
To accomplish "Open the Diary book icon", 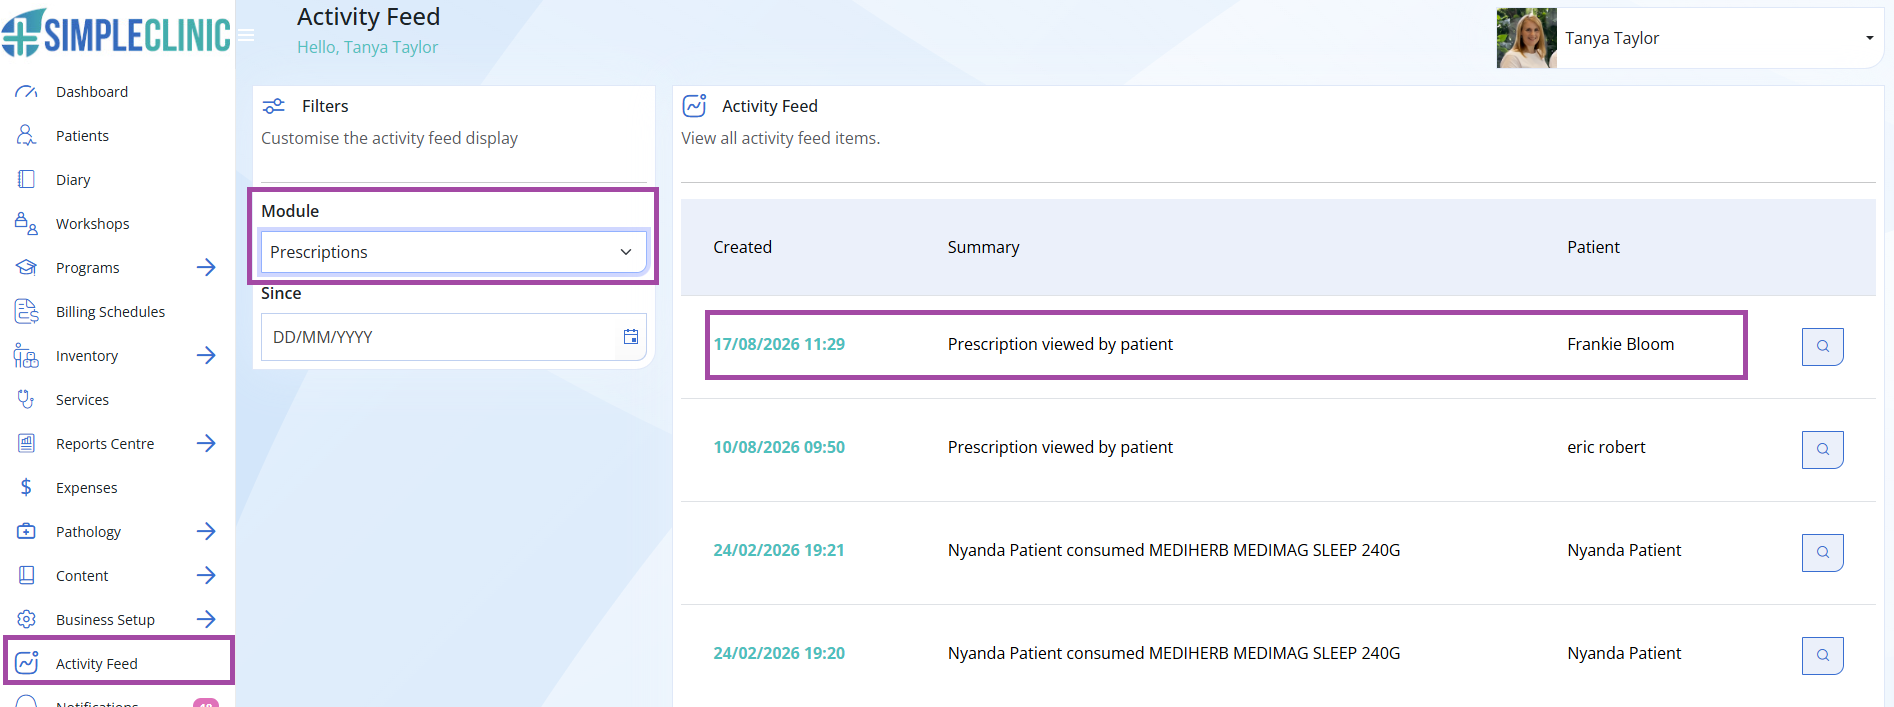I will (26, 180).
